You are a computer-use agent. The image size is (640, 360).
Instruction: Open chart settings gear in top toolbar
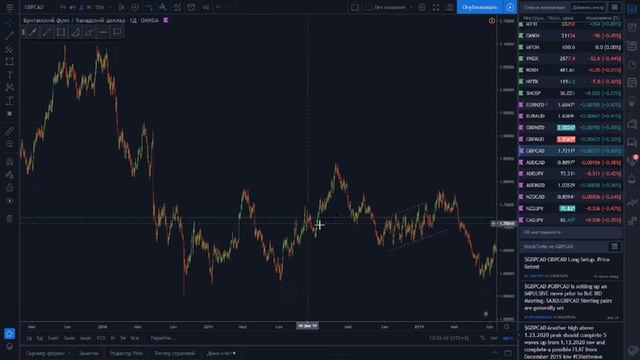422,7
